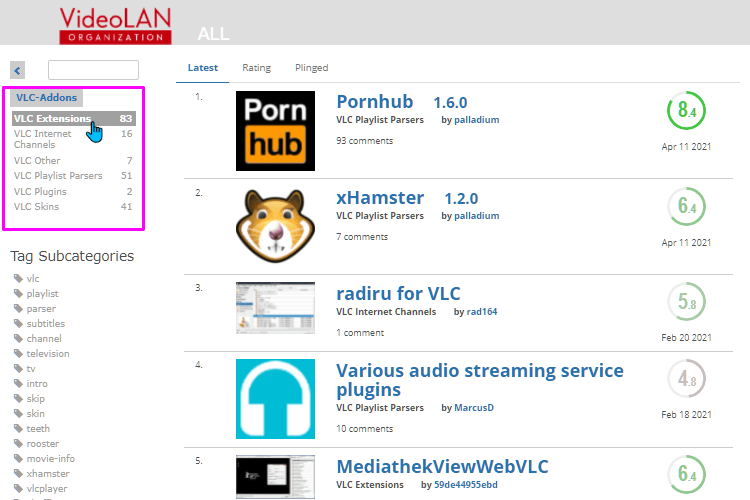
Task: Open the xHamster thumbnail image
Action: click(276, 226)
